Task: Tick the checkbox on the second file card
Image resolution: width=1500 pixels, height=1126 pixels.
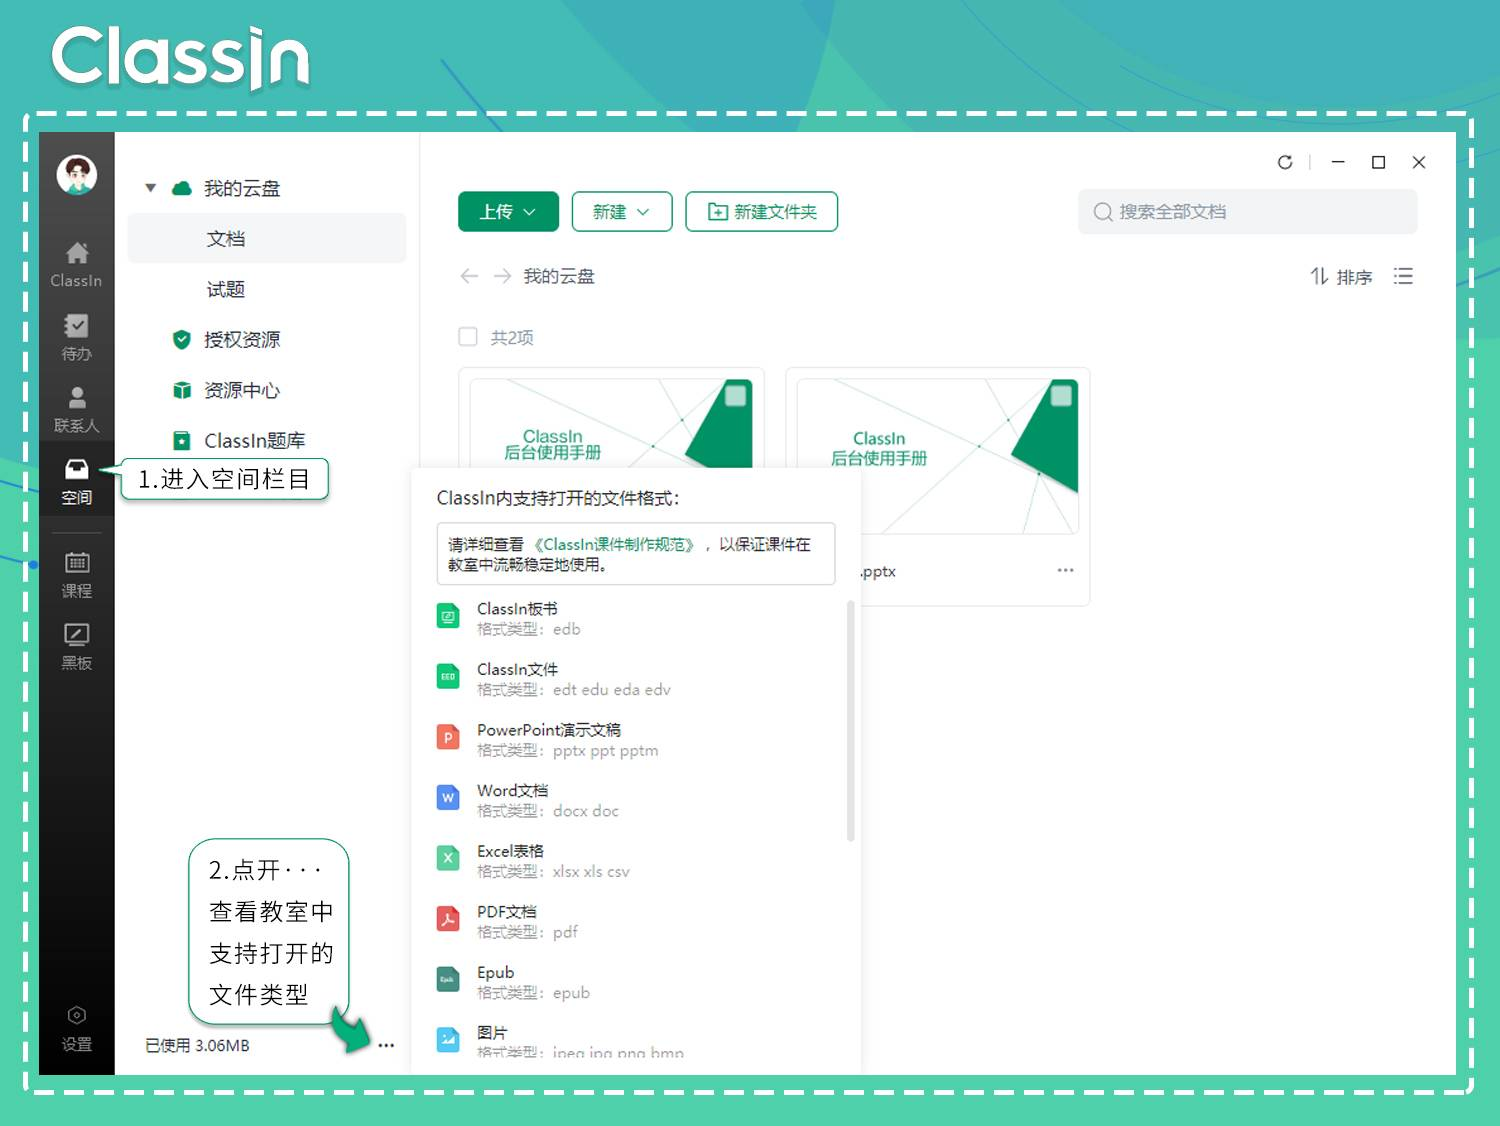Action: pyautogui.click(x=1061, y=396)
